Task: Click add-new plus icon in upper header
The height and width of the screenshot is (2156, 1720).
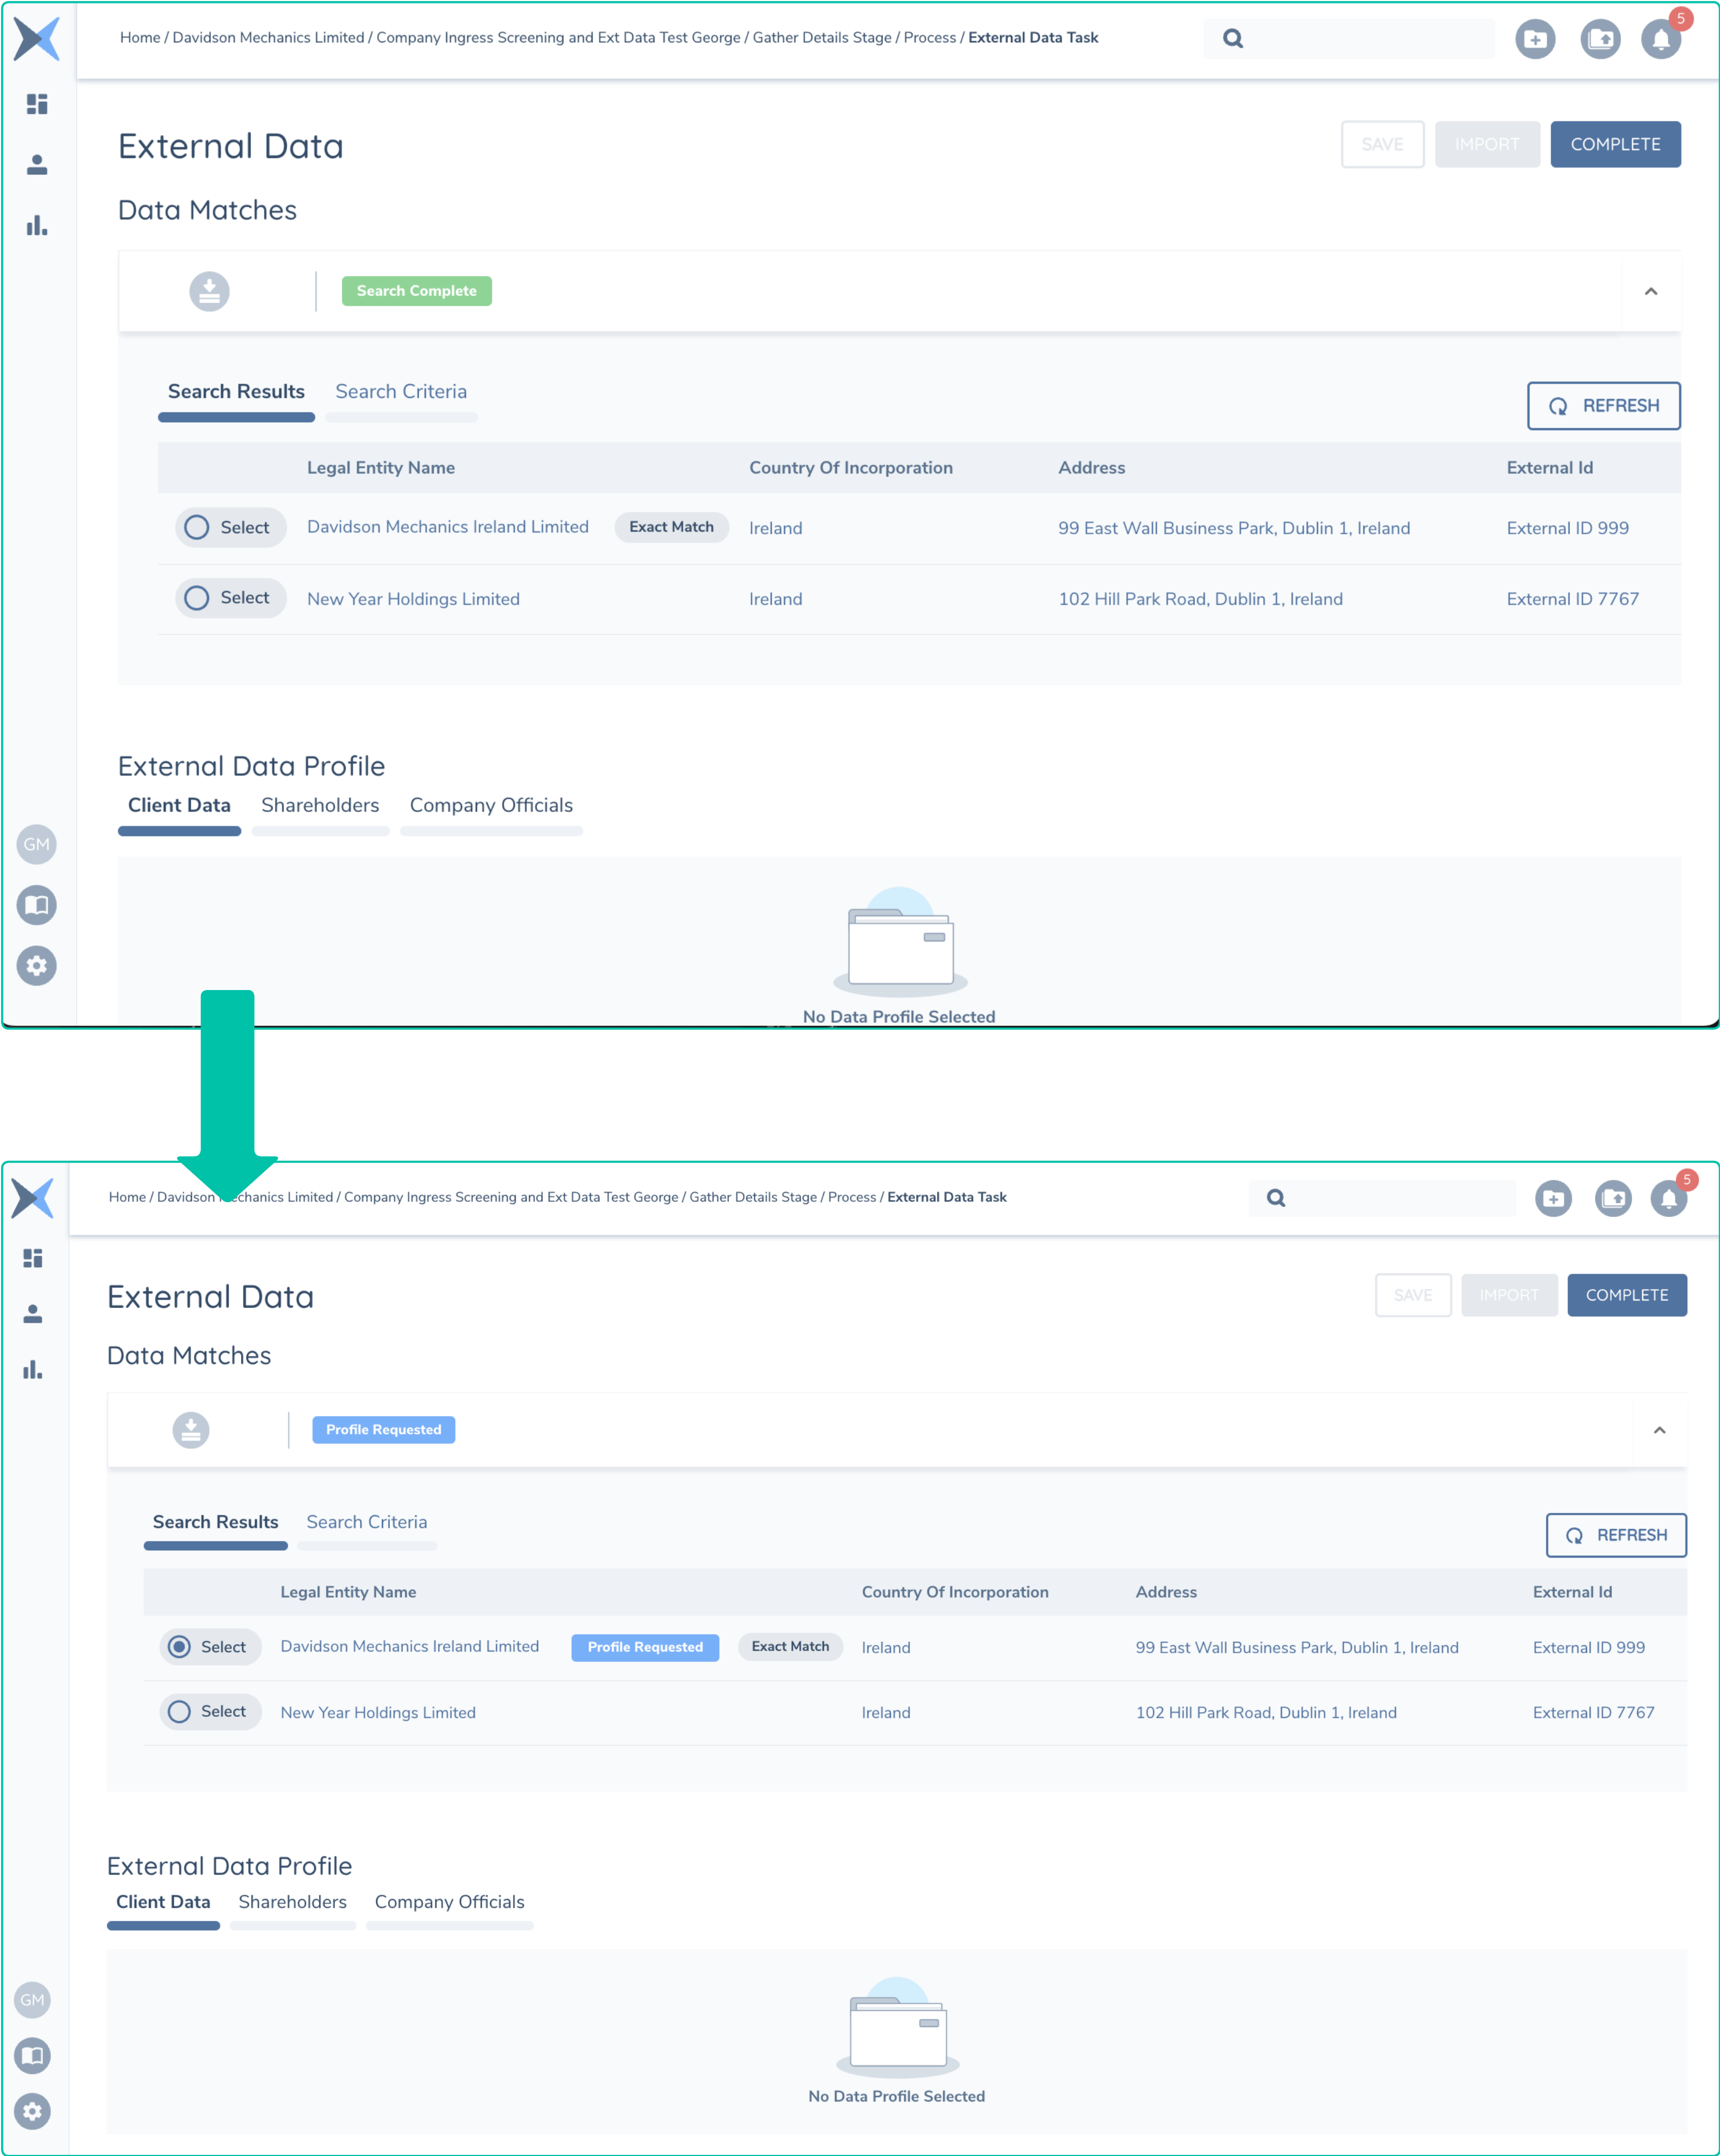Action: coord(1535,39)
